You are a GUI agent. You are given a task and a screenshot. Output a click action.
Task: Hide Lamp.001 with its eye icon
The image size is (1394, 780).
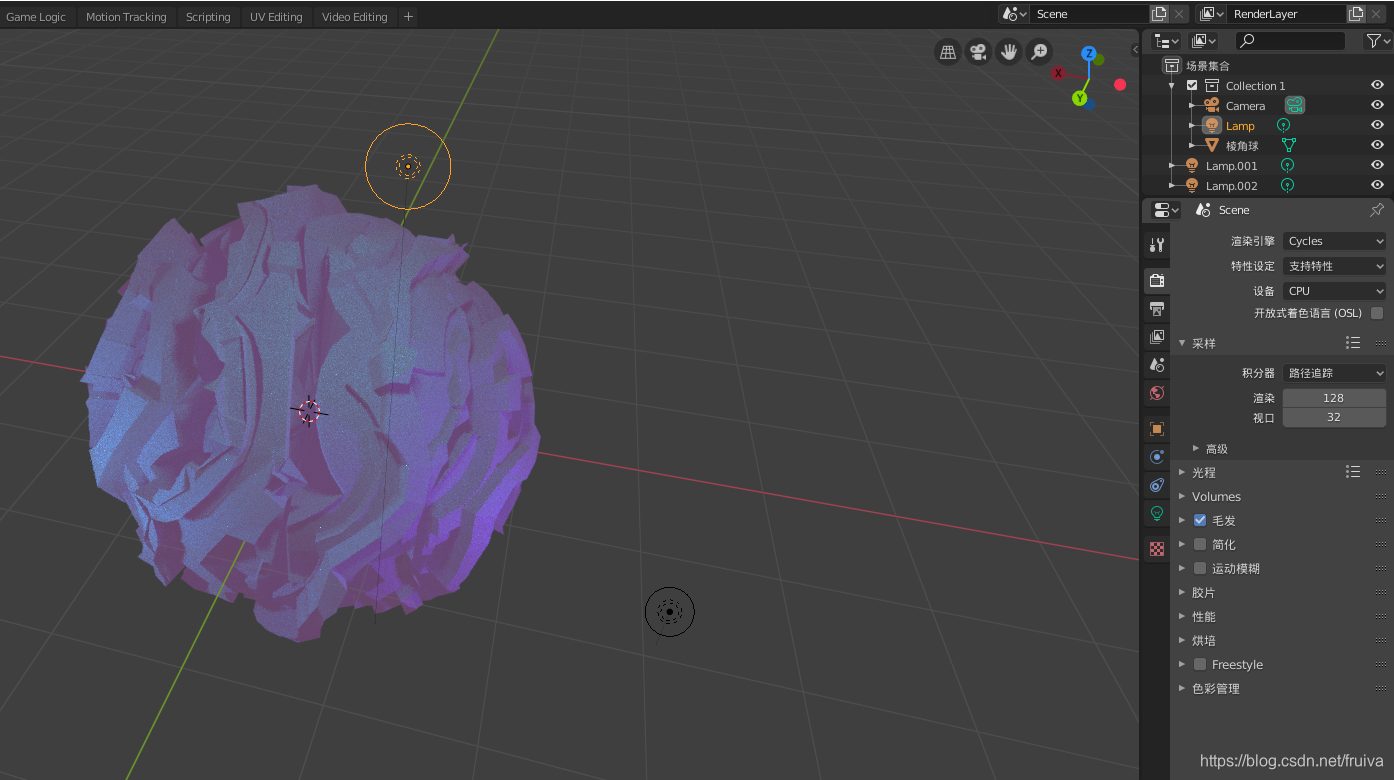coord(1377,165)
